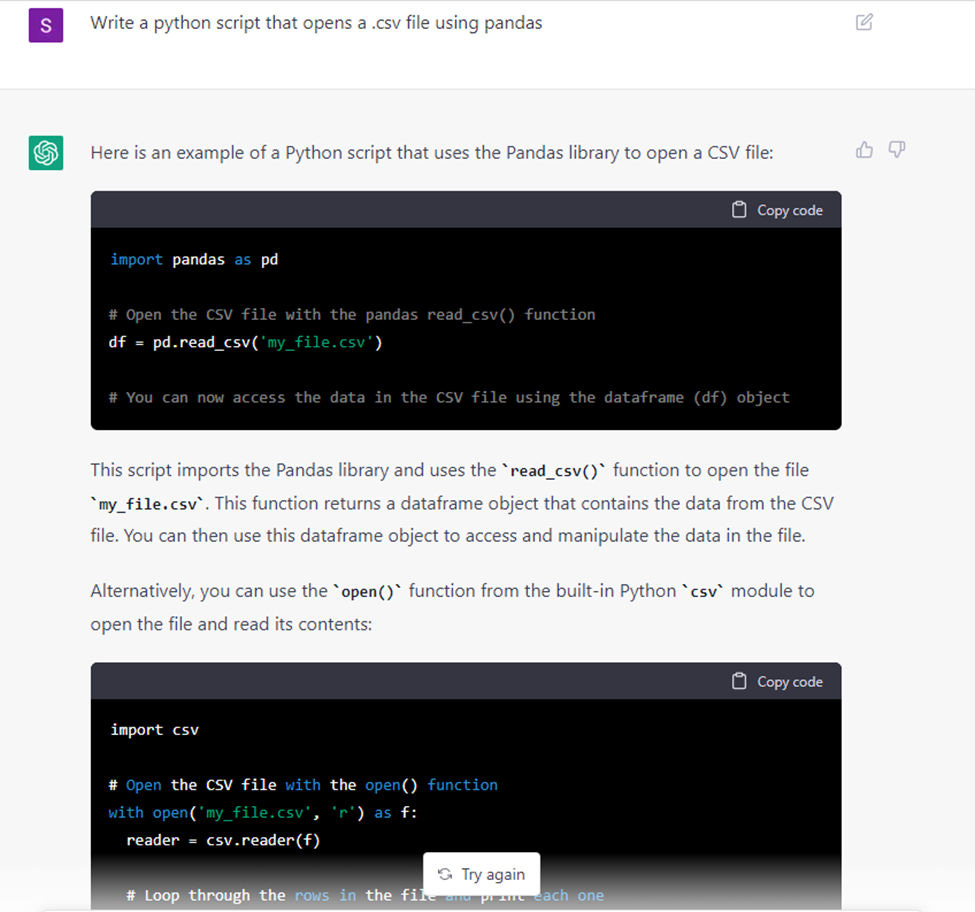Give the response a thumbs down

point(896,150)
